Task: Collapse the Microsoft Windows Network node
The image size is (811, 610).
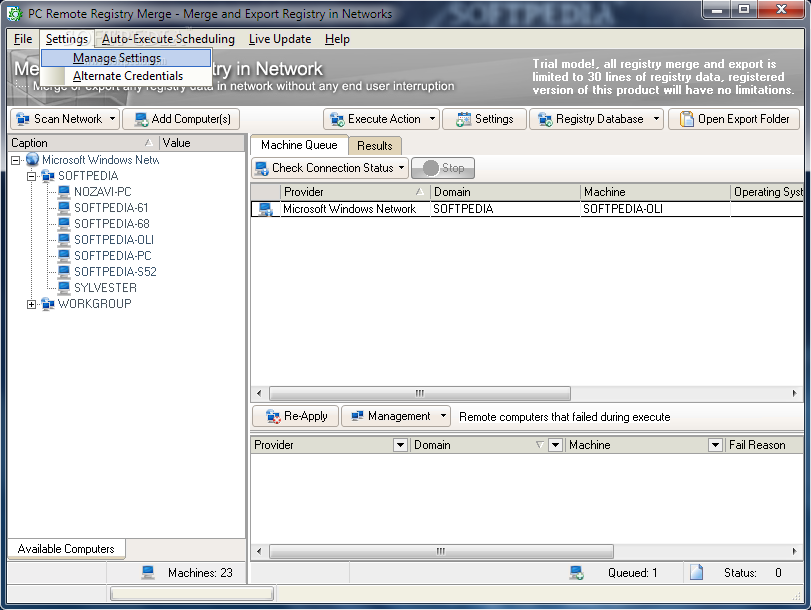Action: pos(16,160)
